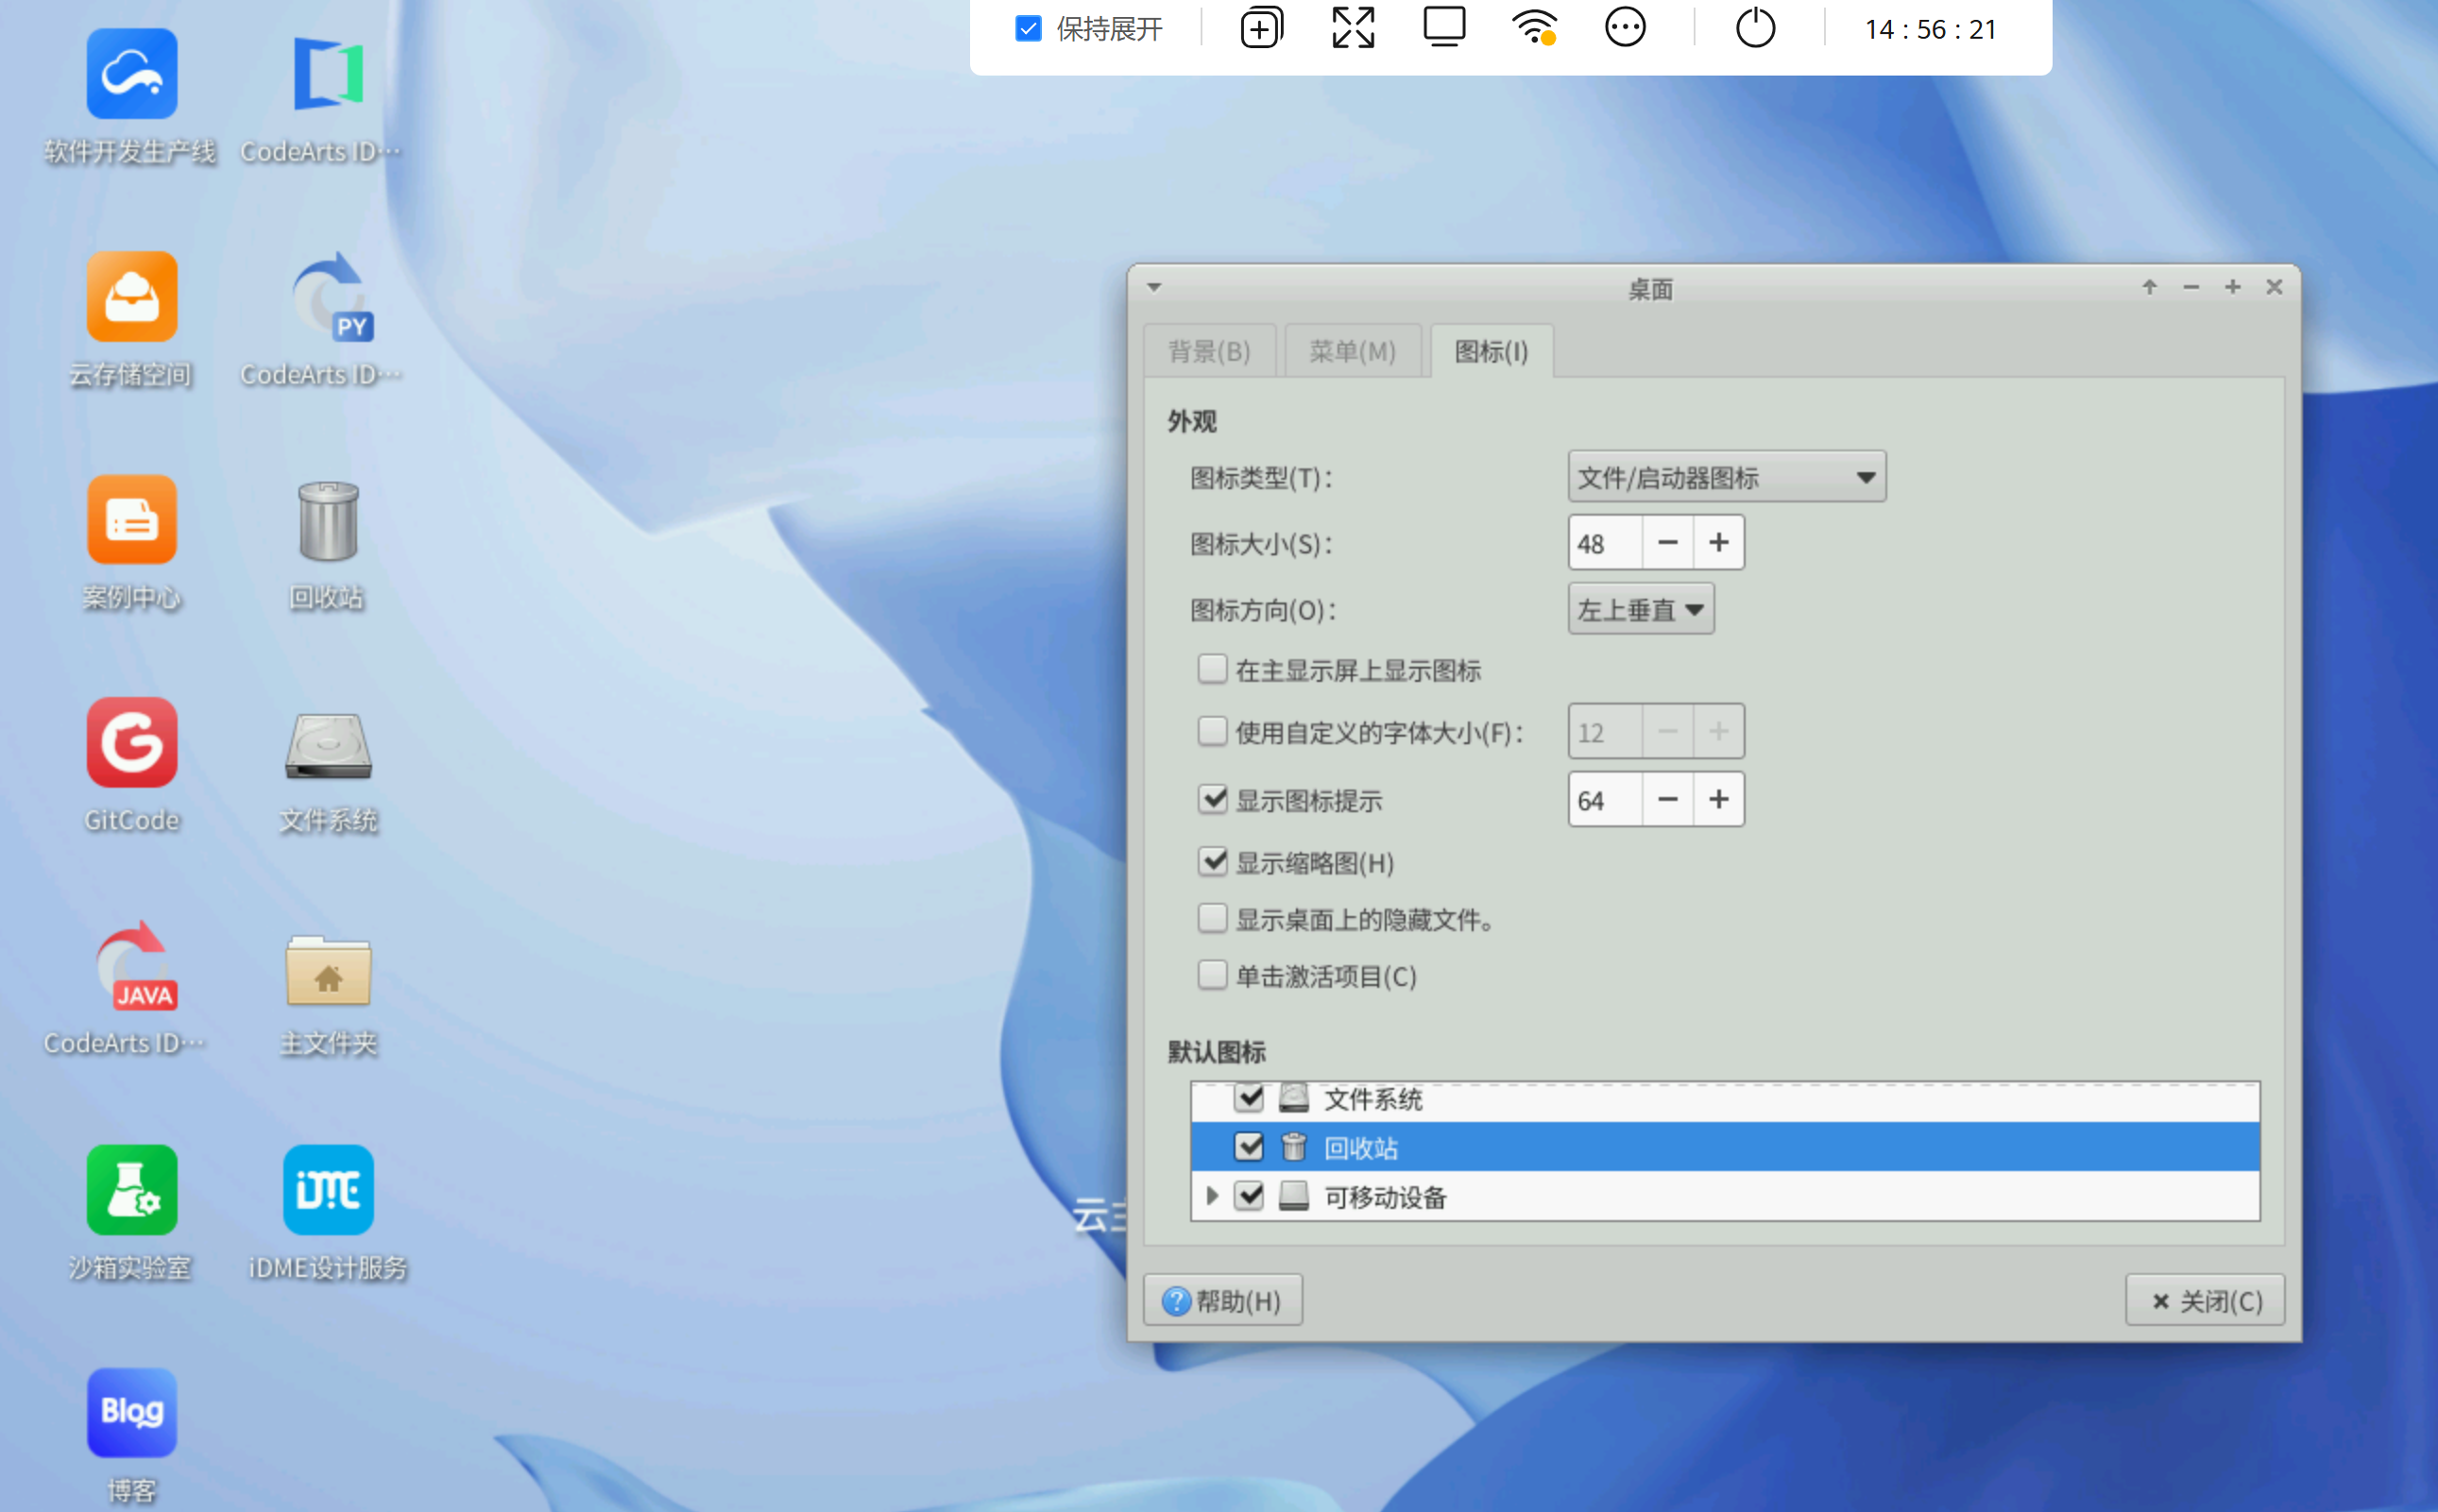Open the 图标方向 左上垂直 dropdown

pyautogui.click(x=1640, y=609)
